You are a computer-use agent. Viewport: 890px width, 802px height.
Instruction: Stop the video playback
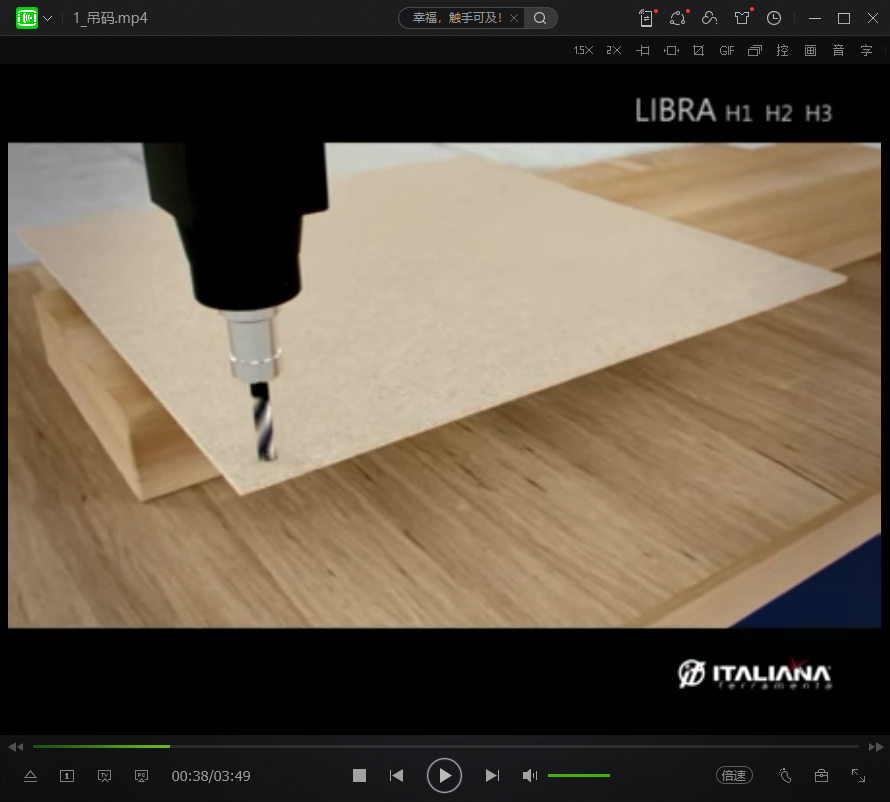(x=359, y=775)
